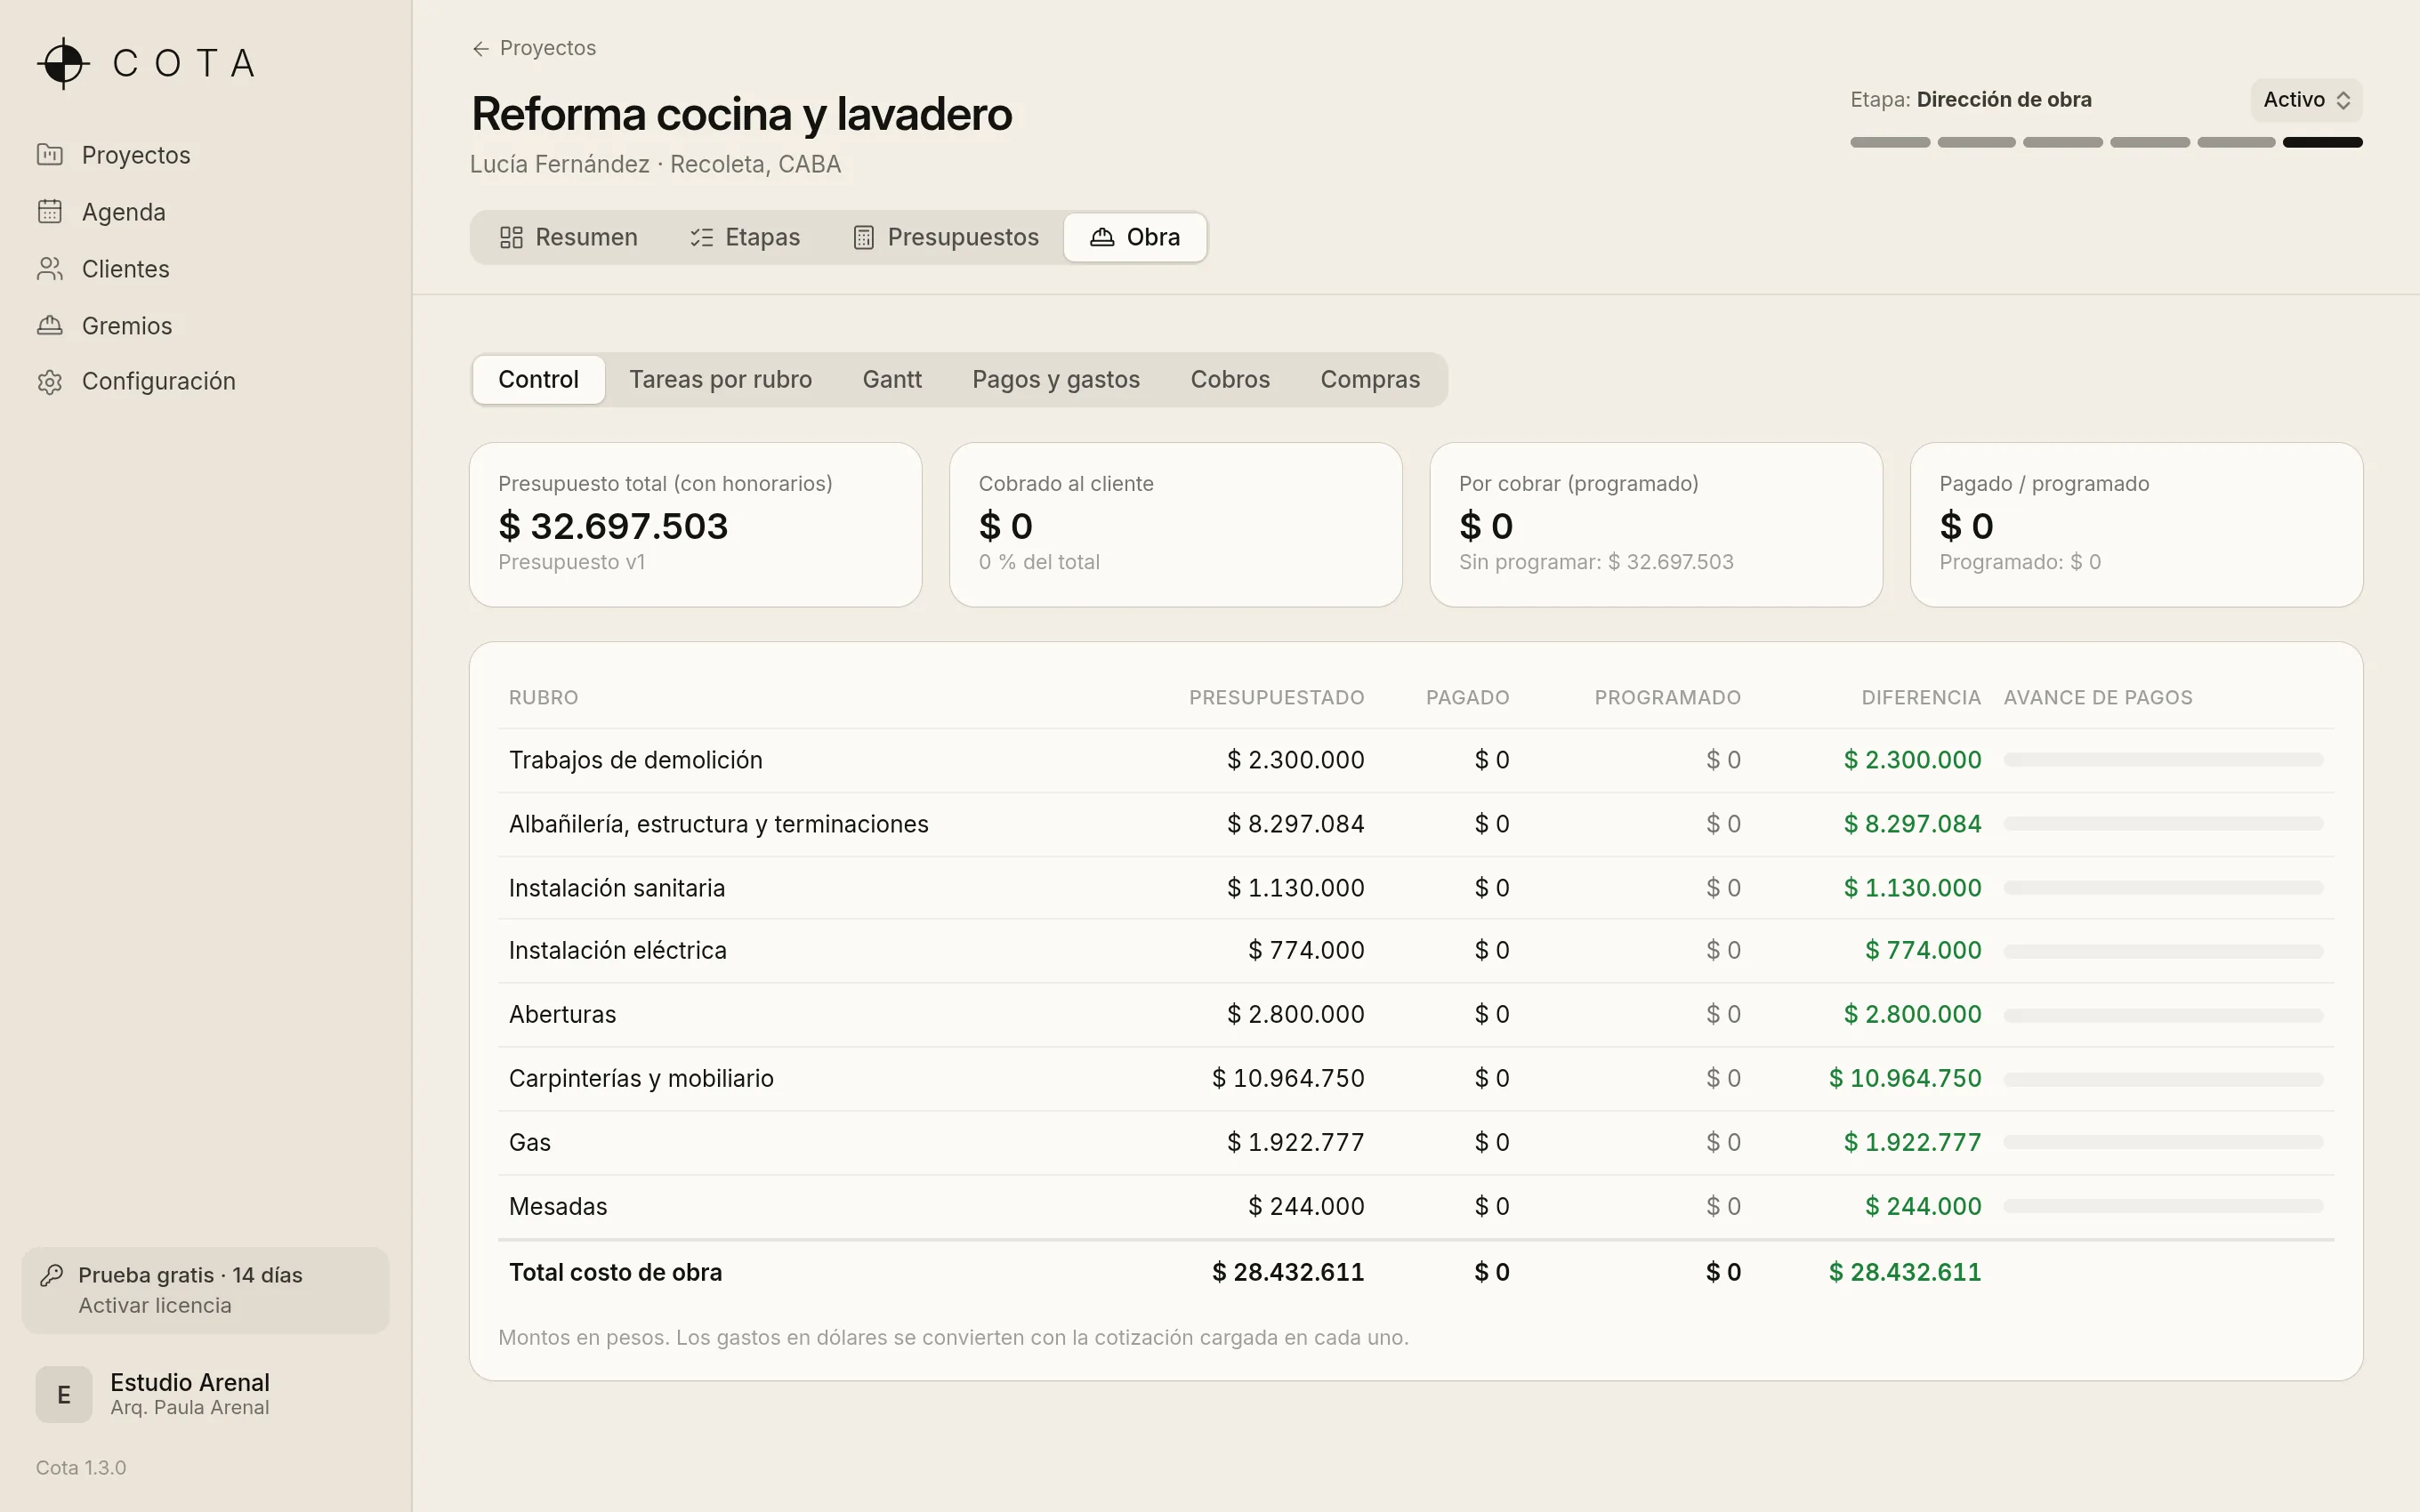
Task: Click Mesadas presupuestado value $ 244.000
Action: click(x=1306, y=1206)
